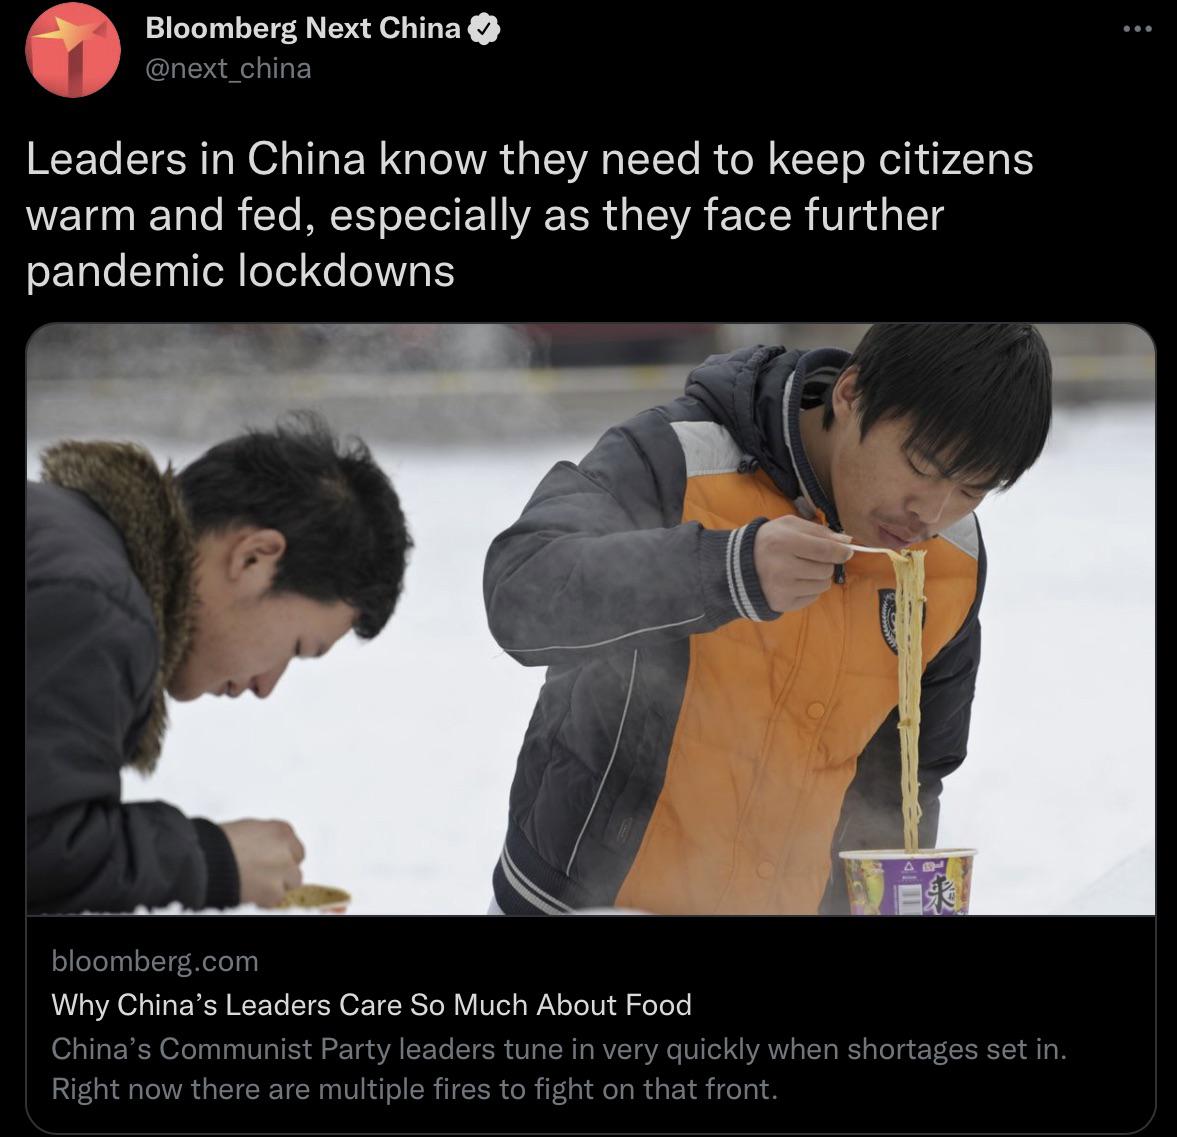Click the verified badge next to the name

484,29
